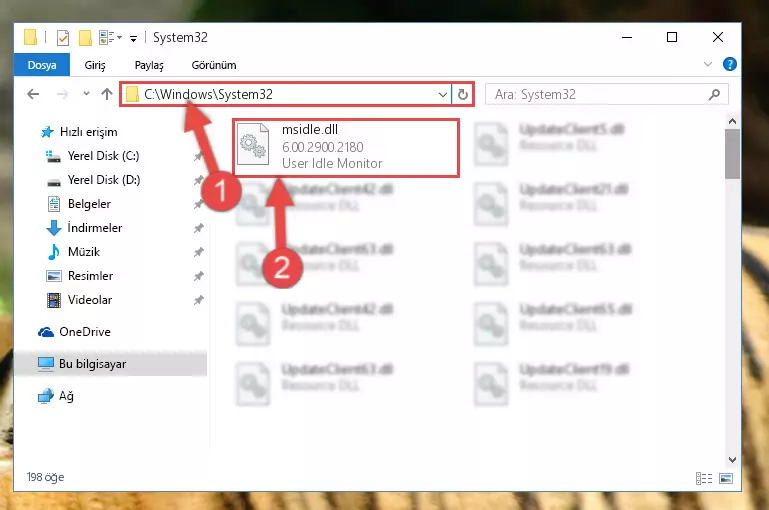Switch to details view in status bar
The width and height of the screenshot is (769, 510).
coord(704,478)
